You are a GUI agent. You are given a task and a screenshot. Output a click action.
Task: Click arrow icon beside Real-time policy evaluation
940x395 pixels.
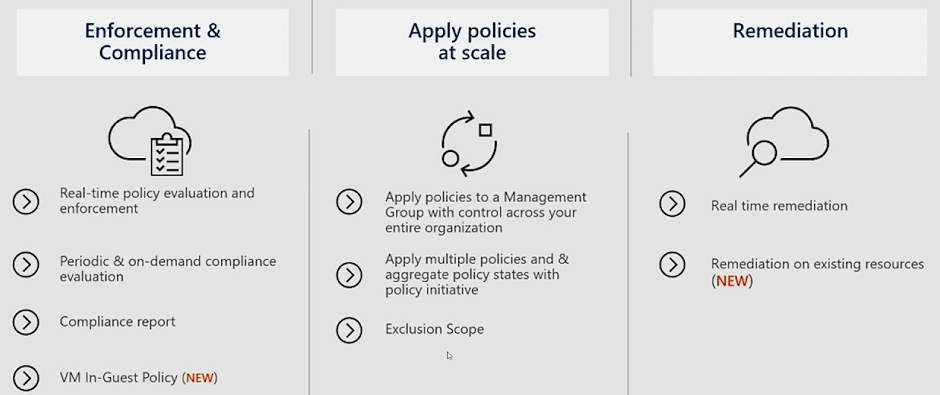[26, 202]
